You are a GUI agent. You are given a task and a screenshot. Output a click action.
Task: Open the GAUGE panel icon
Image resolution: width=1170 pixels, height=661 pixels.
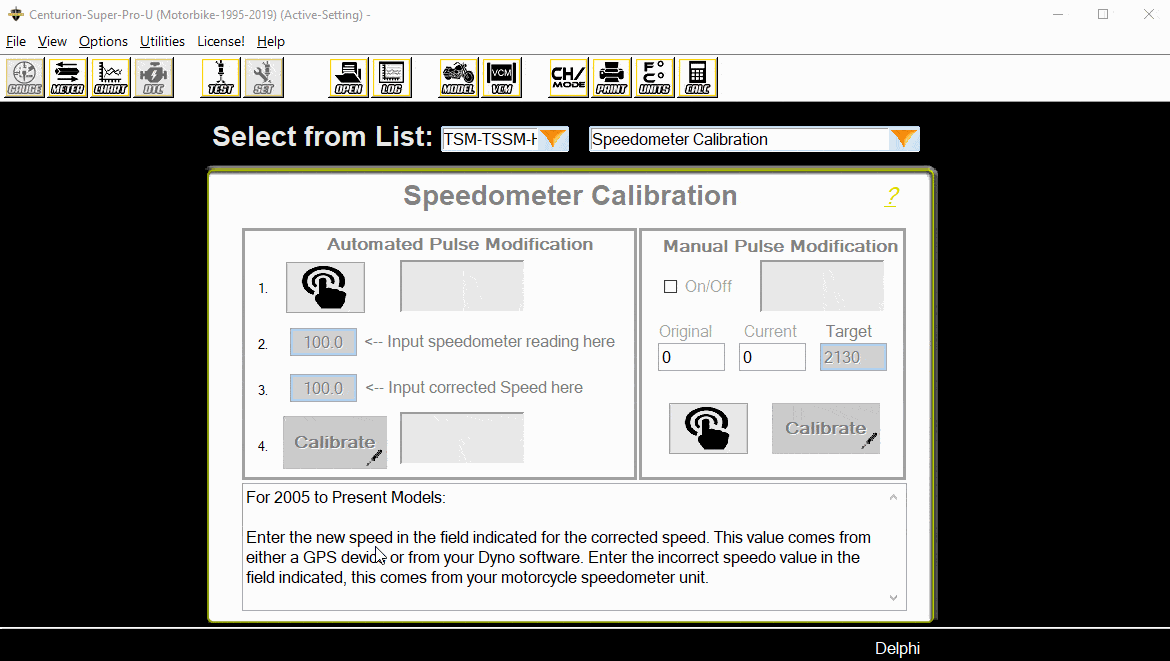(x=23, y=77)
